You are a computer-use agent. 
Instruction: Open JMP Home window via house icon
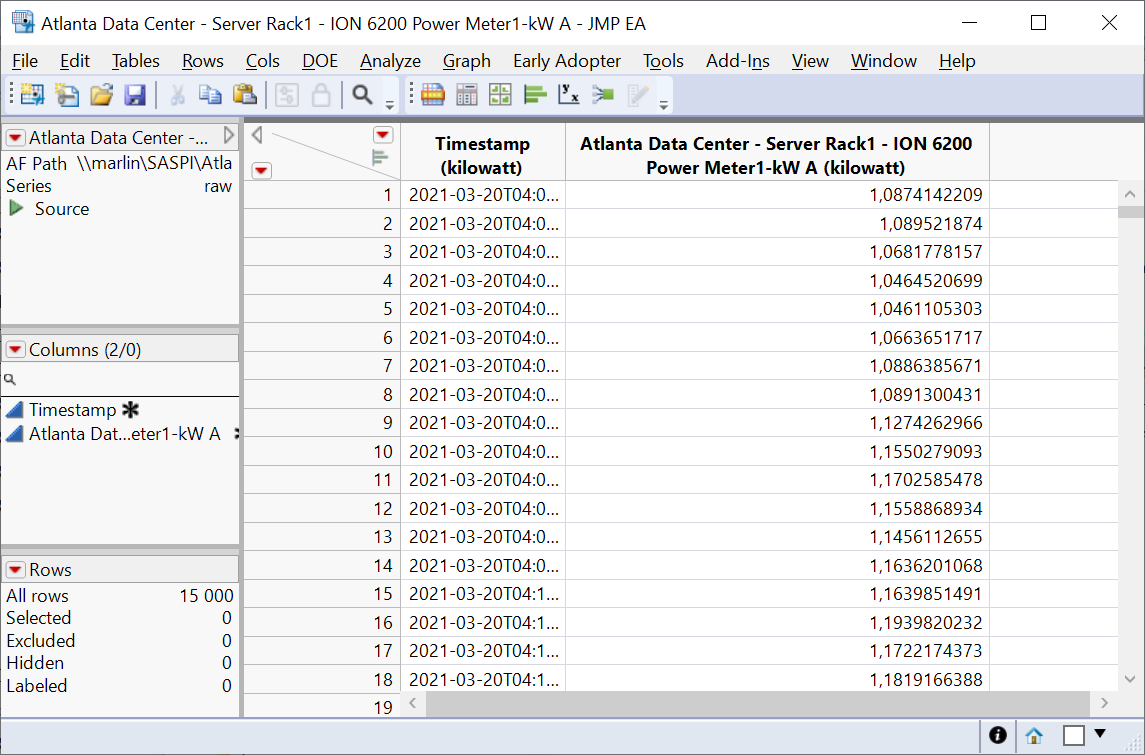coord(1033,736)
